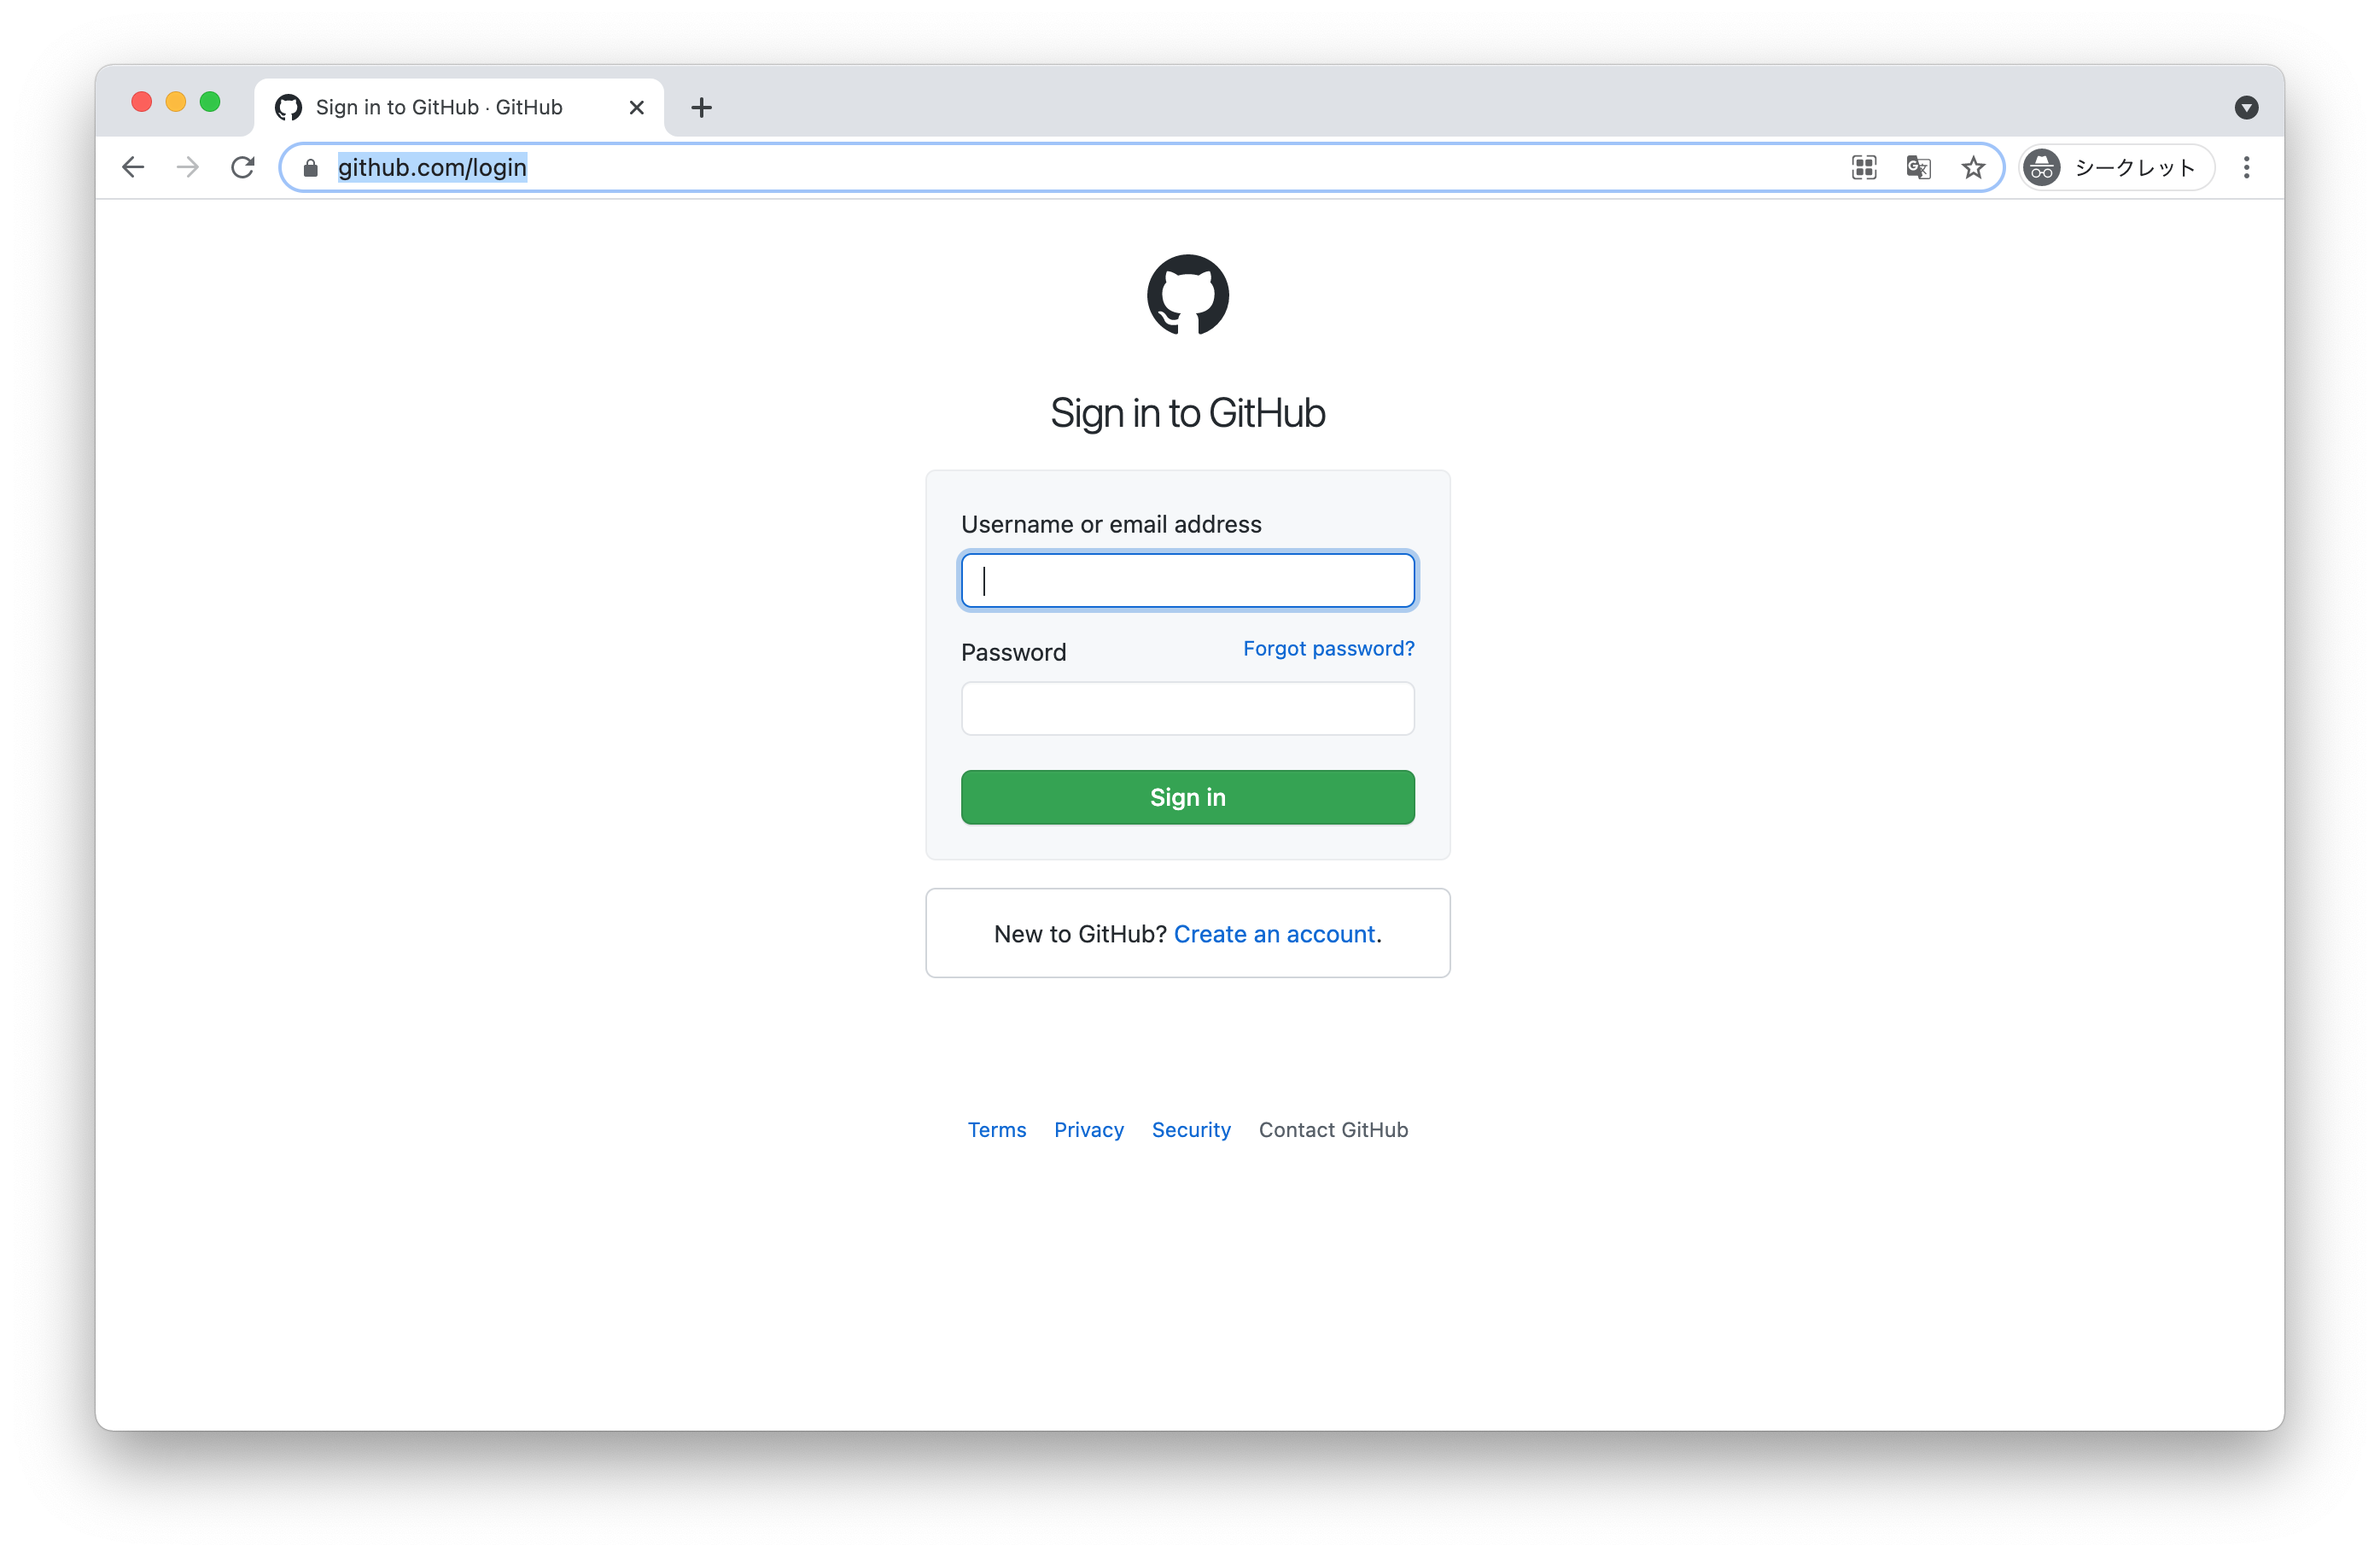
Task: Click the Google Translate icon
Action: [x=1920, y=166]
